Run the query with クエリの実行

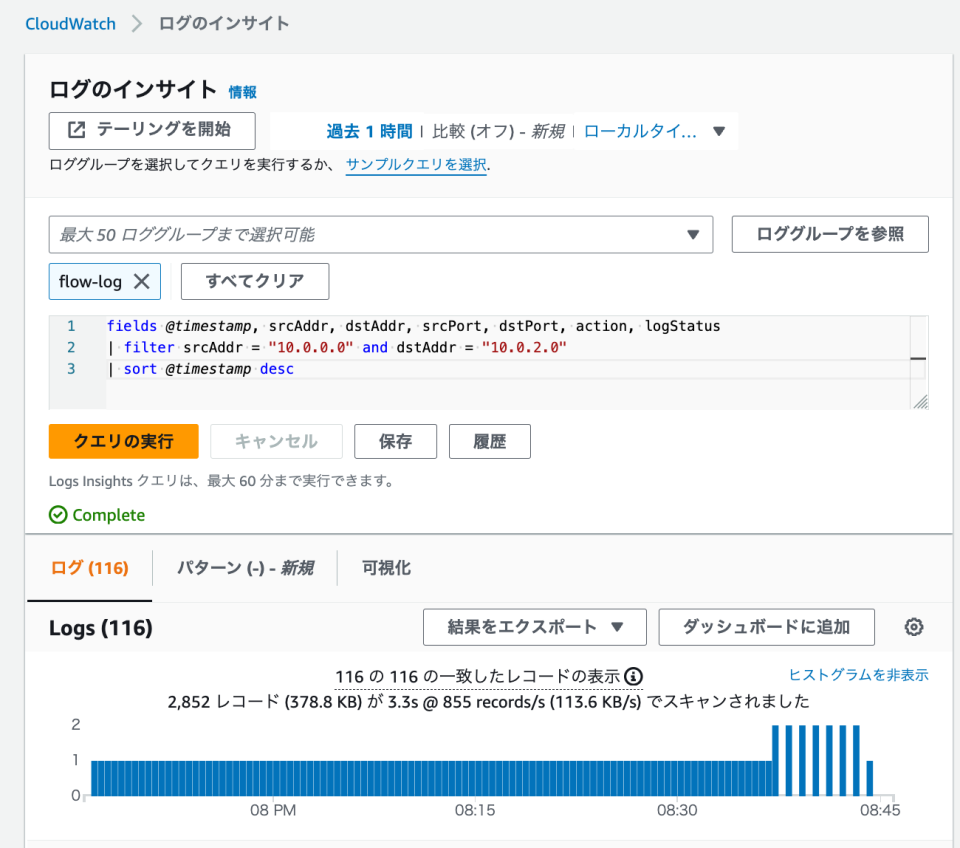click(x=123, y=441)
